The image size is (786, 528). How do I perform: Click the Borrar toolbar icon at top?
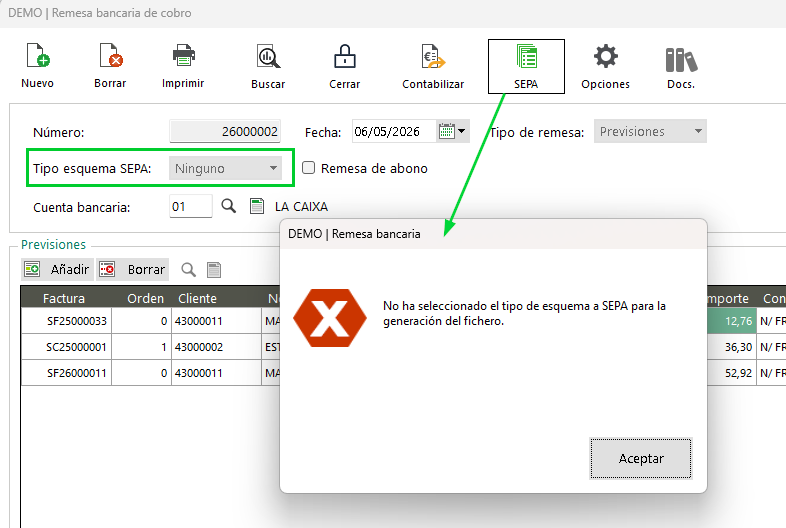point(111,56)
